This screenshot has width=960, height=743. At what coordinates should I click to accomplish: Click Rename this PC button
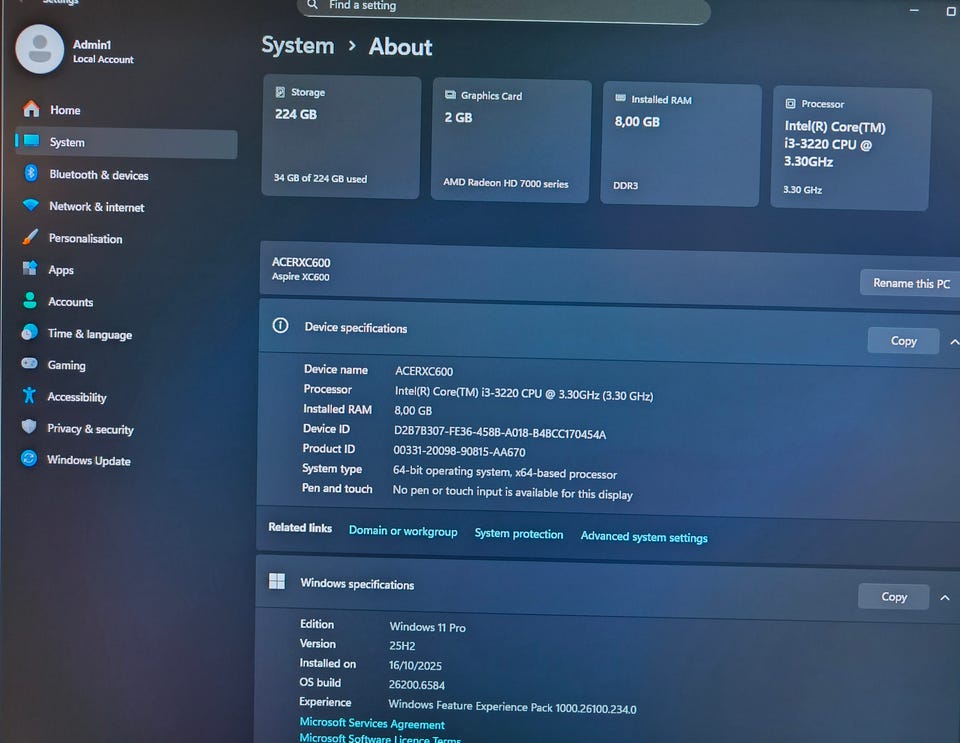click(910, 283)
